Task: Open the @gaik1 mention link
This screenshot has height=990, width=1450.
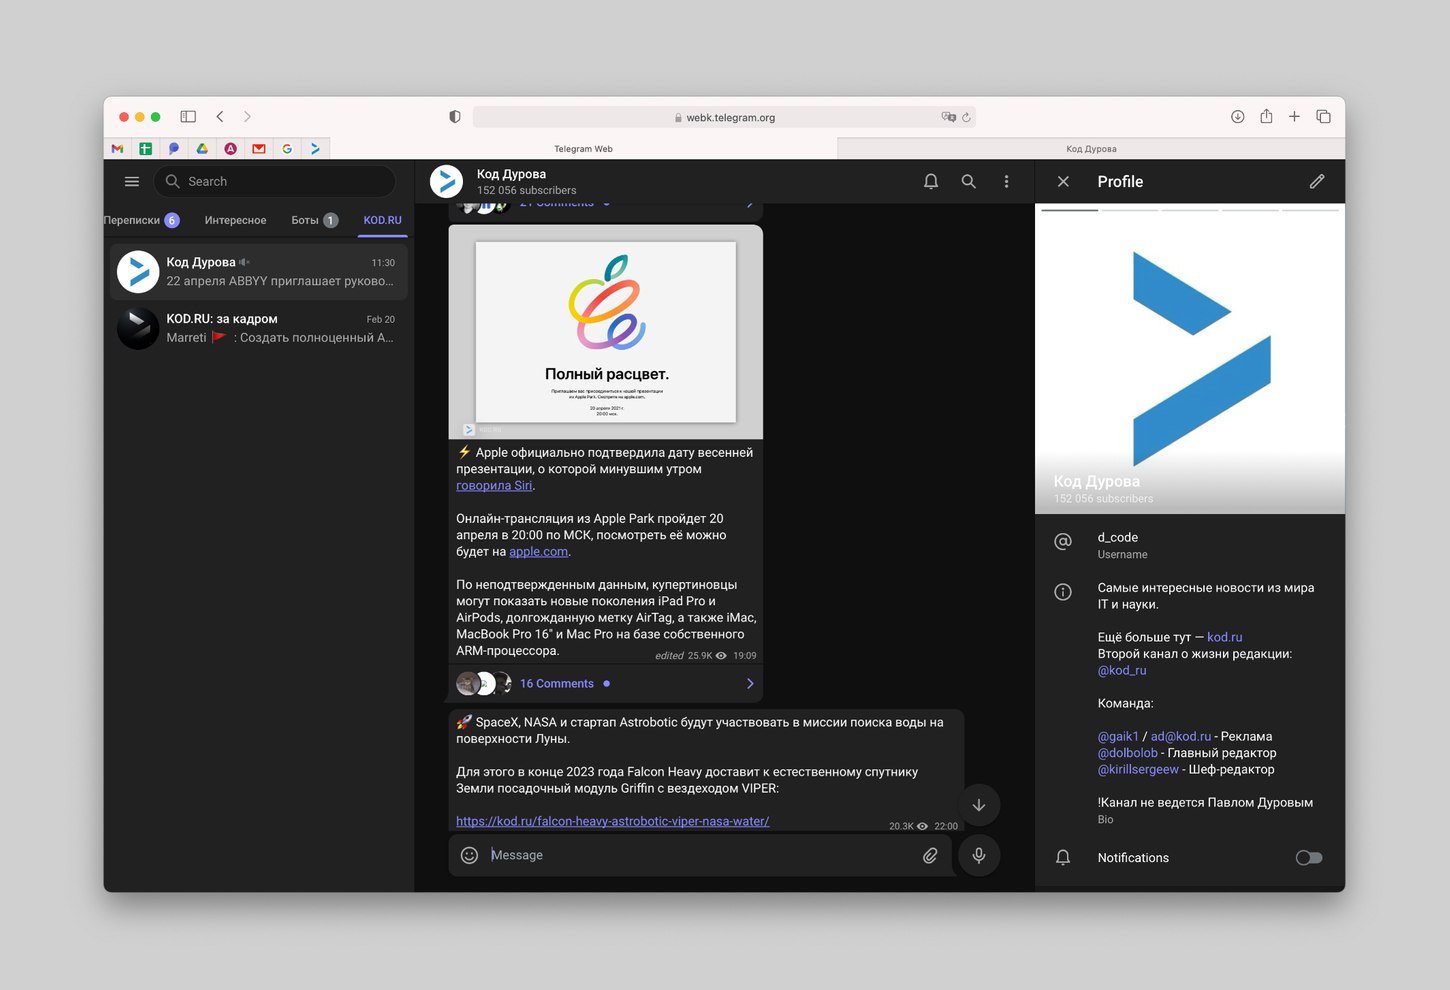Action: [x=1118, y=737]
